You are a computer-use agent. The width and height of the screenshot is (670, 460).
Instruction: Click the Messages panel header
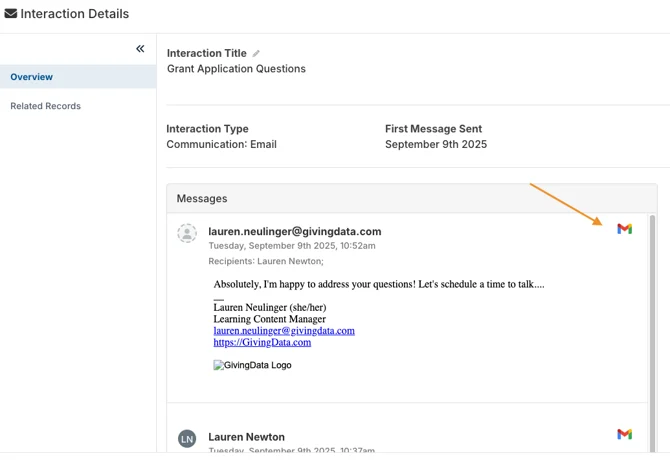412,199
